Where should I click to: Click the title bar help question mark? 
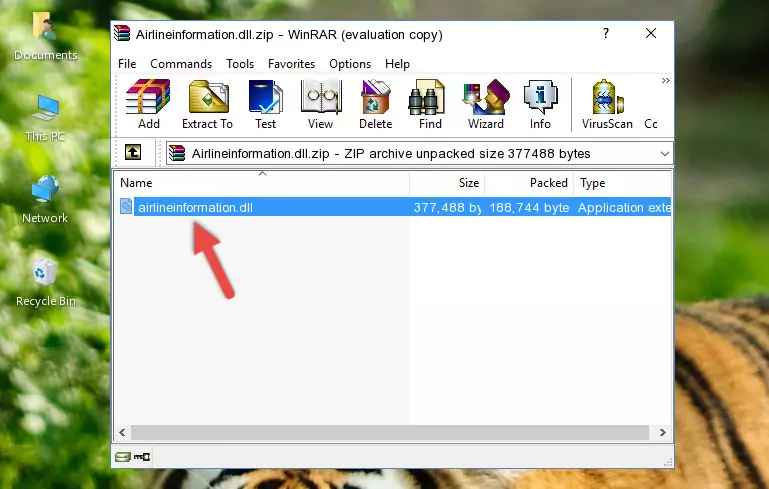click(606, 33)
